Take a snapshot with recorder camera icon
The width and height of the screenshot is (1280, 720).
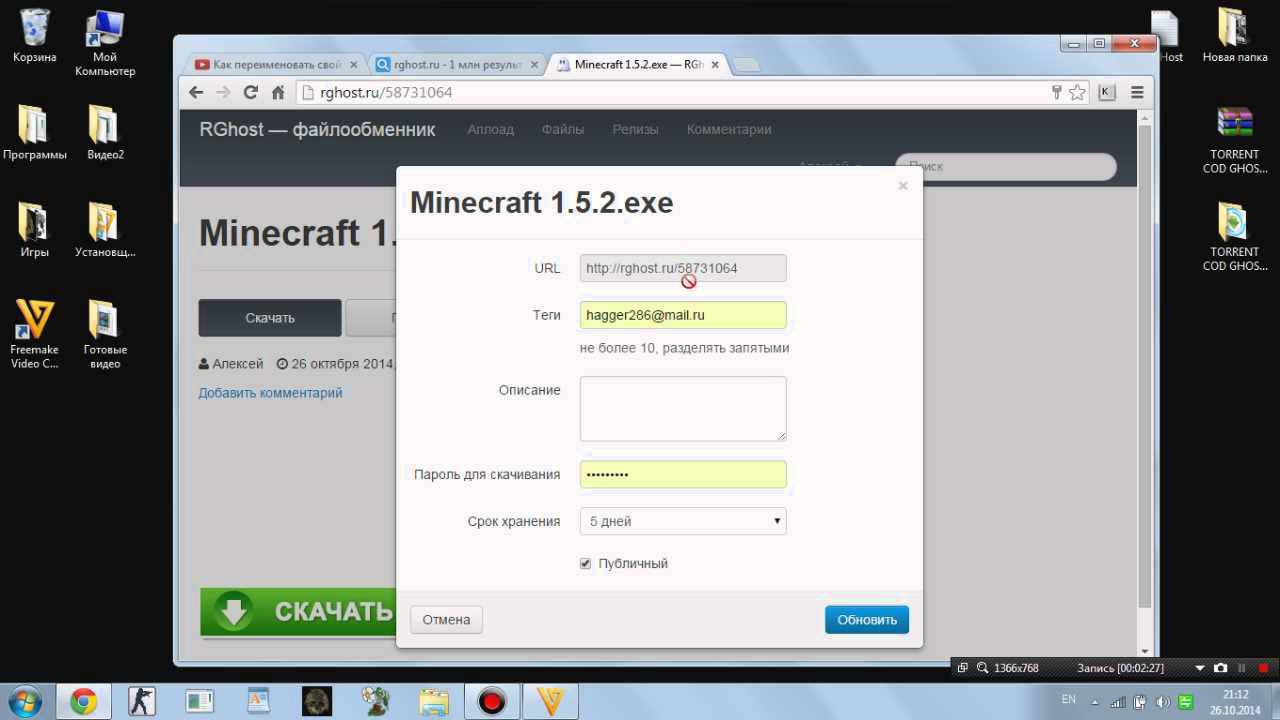pyautogui.click(x=1220, y=668)
